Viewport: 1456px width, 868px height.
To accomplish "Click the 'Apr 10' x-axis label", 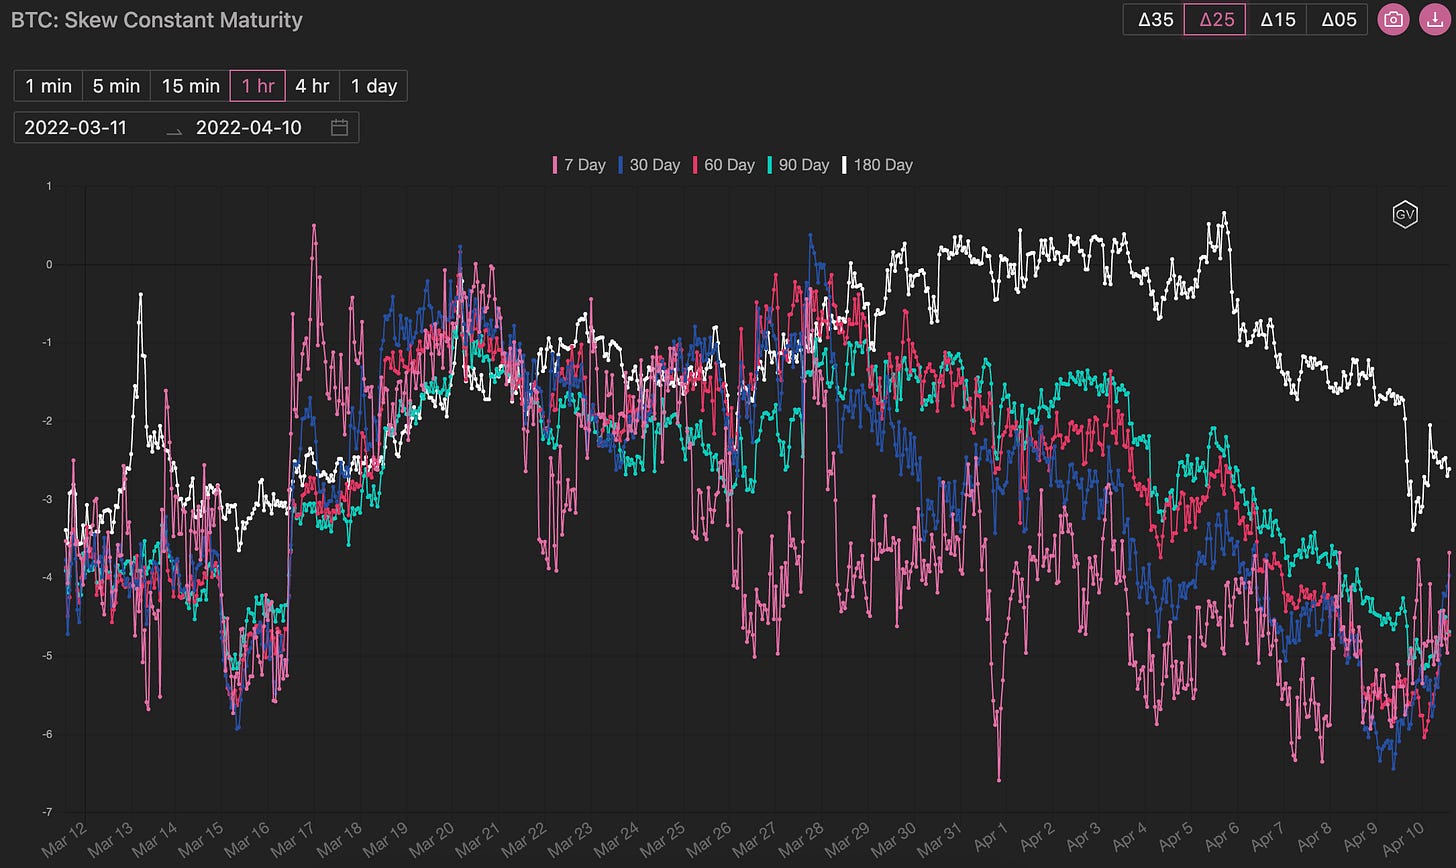I will pos(1405,840).
